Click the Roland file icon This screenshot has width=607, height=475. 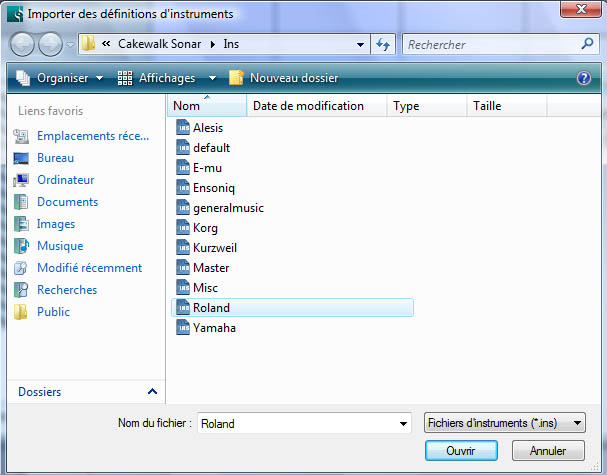pyautogui.click(x=183, y=308)
